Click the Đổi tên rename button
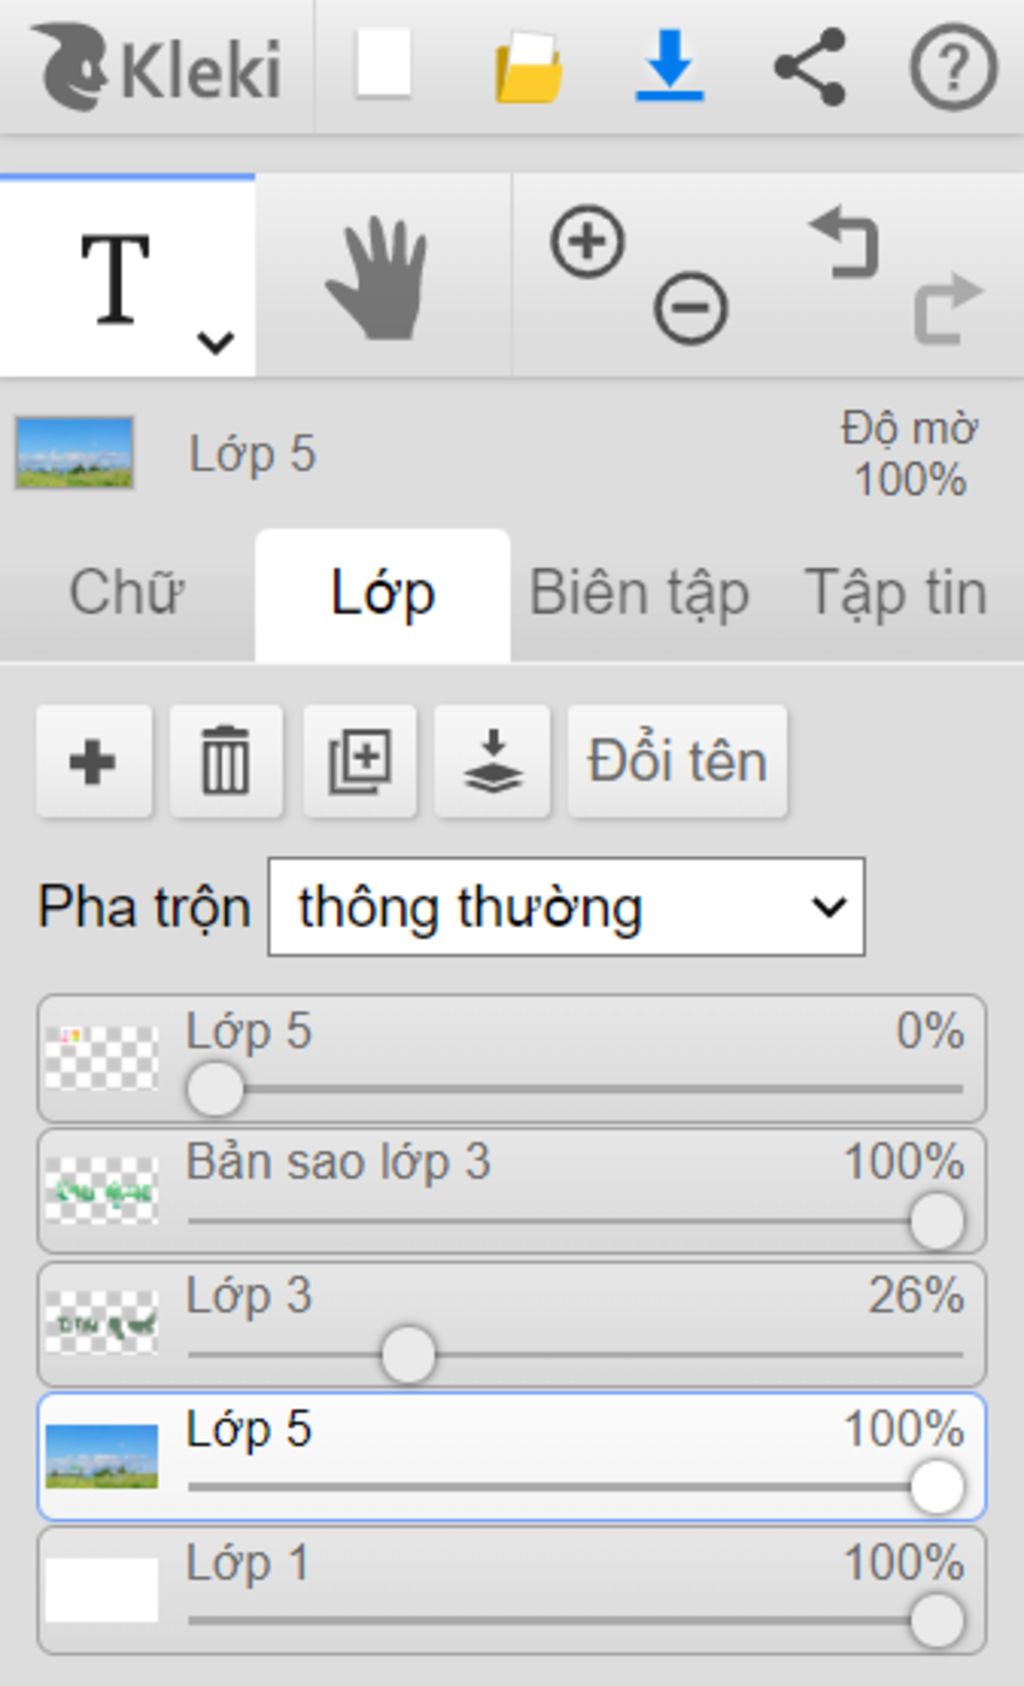 click(678, 762)
